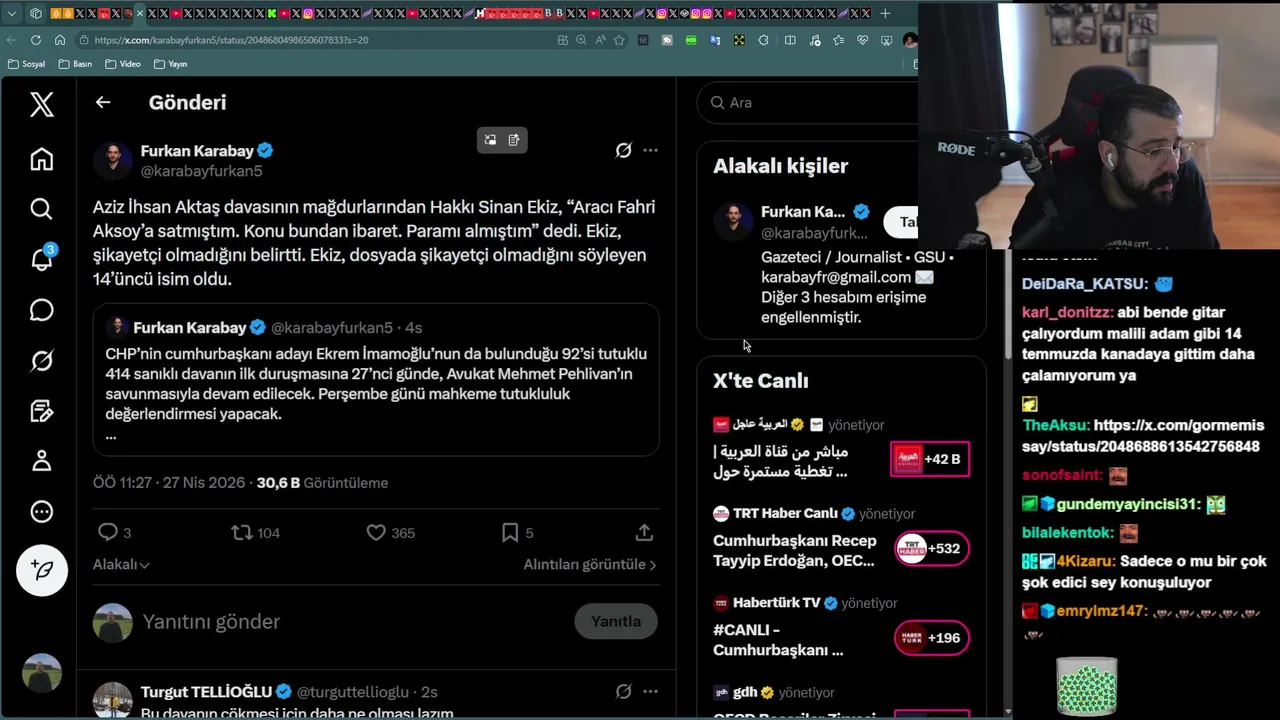Open the Messages chat bubble icon
This screenshot has width=1280, height=720.
41,310
